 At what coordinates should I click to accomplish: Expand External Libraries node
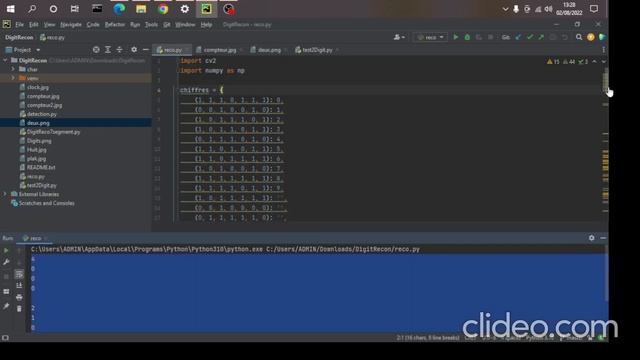[x=5, y=194]
